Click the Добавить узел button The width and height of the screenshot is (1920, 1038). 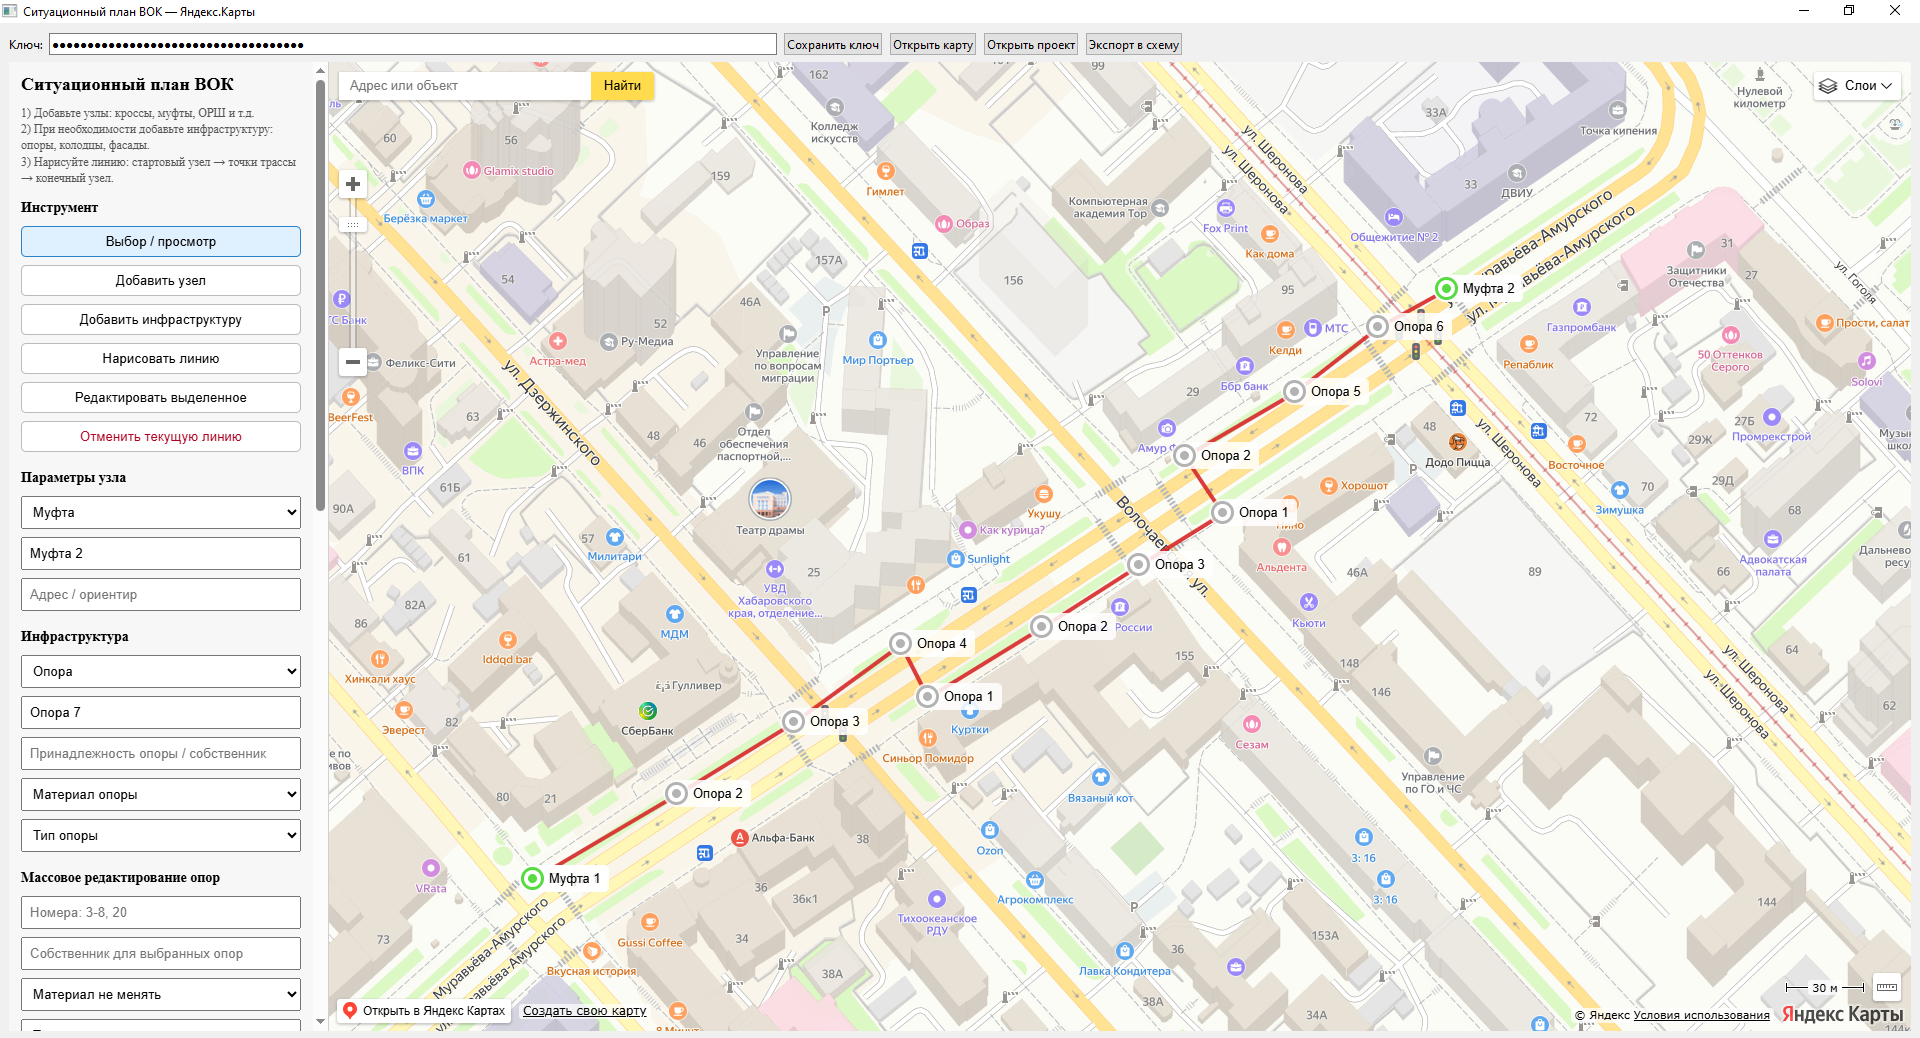(x=160, y=281)
